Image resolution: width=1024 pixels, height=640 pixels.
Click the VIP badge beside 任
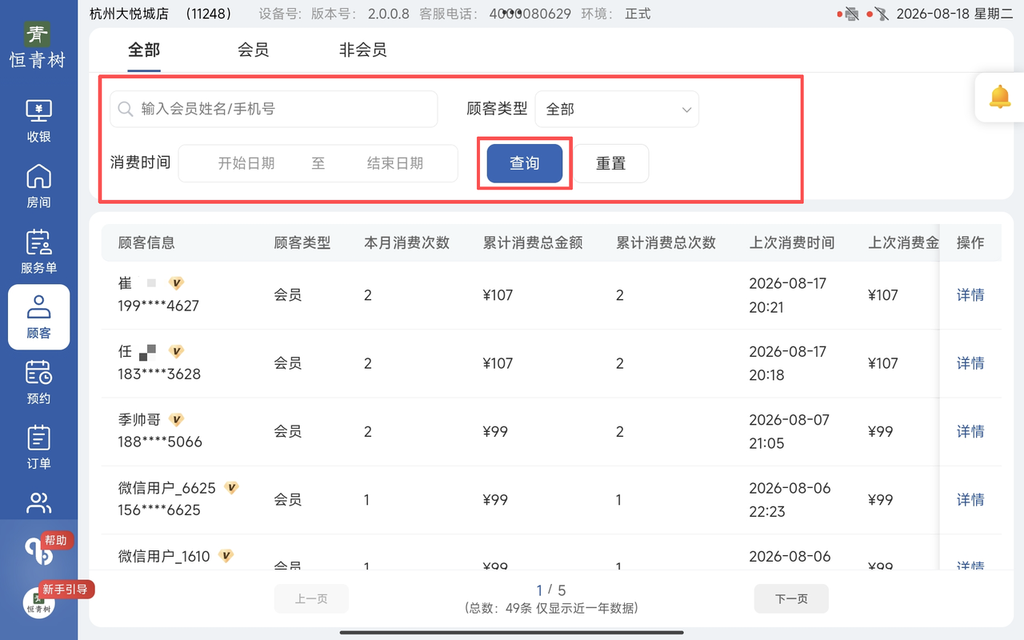click(x=176, y=351)
